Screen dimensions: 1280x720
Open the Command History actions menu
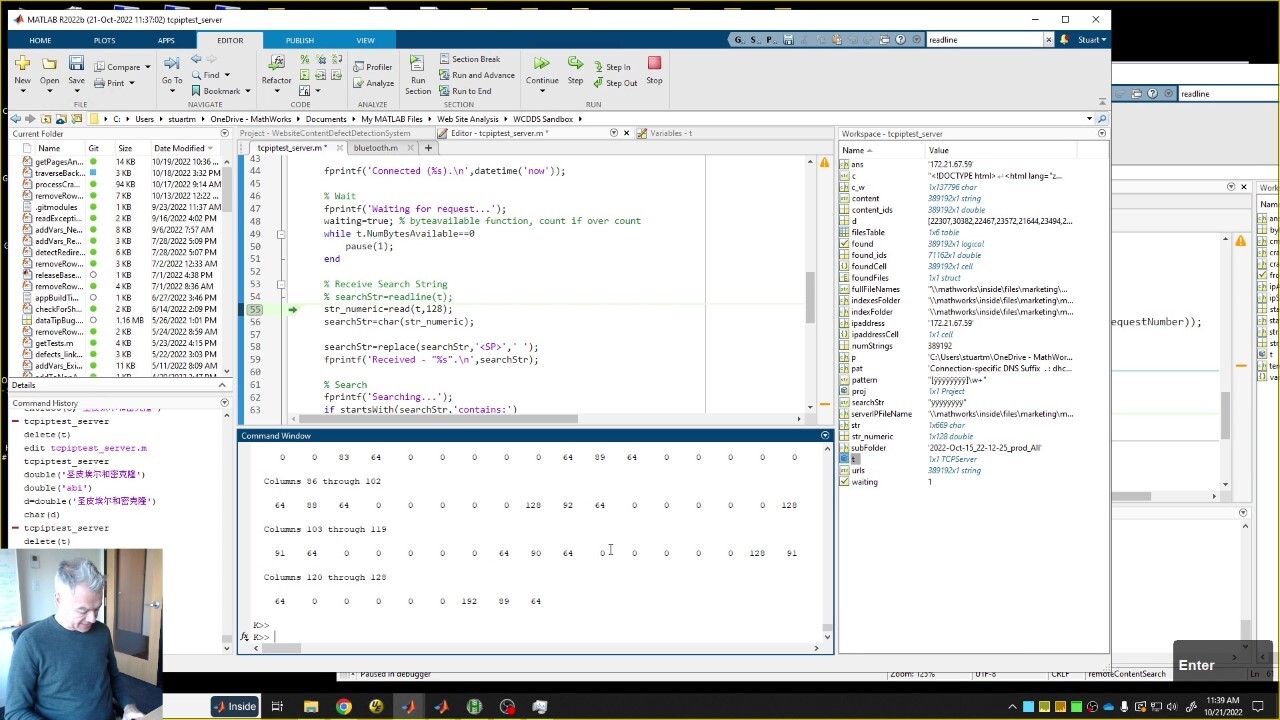point(224,402)
